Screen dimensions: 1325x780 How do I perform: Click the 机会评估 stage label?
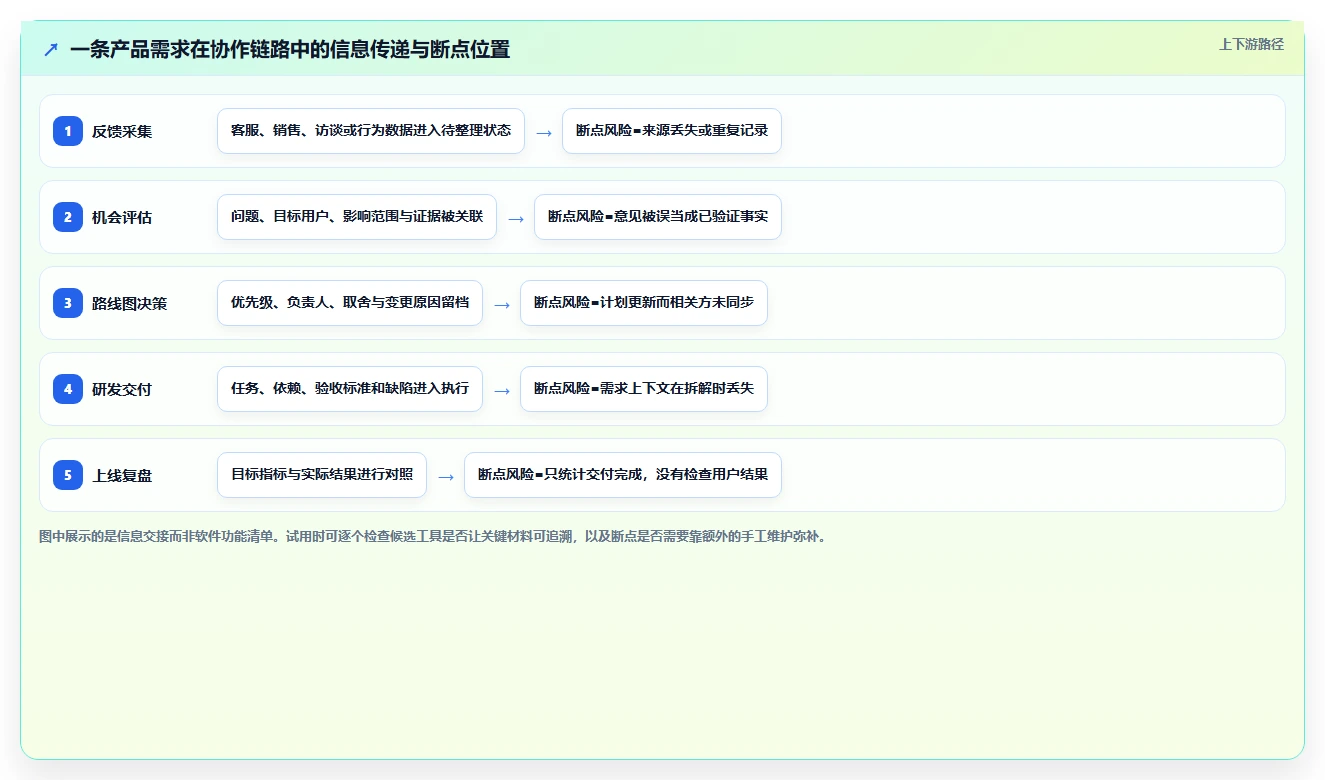(x=122, y=217)
